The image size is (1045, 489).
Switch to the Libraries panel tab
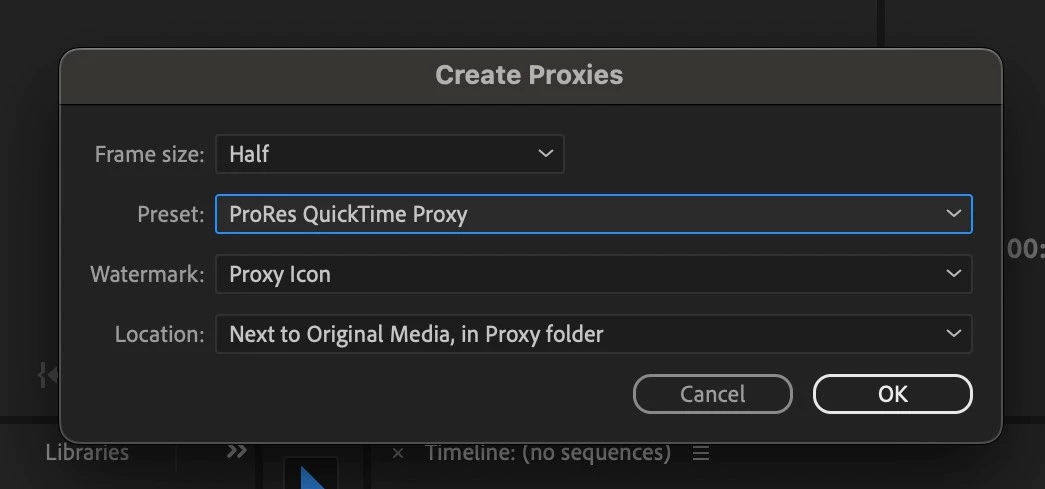coord(87,453)
